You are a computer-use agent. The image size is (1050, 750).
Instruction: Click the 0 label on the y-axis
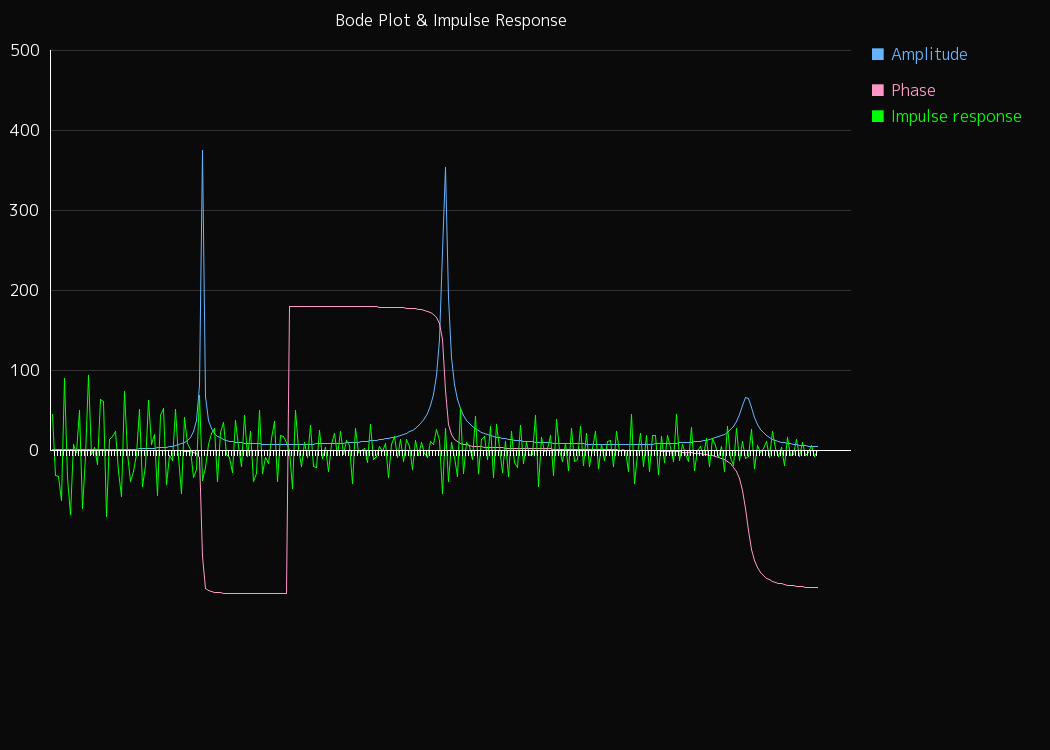coord(33,451)
